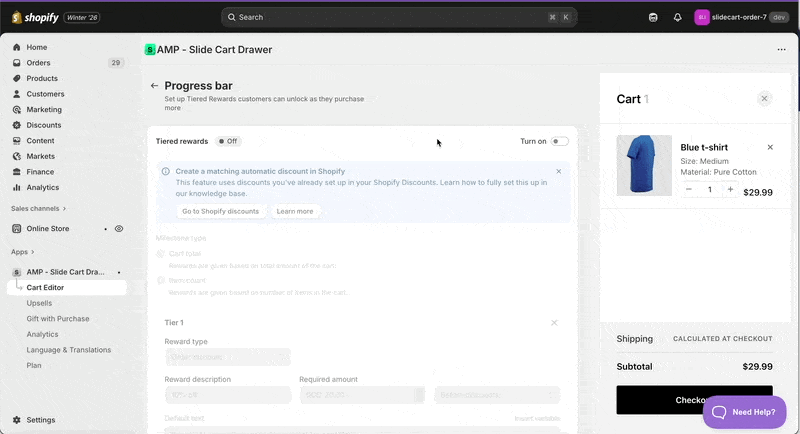
Task: Click the top Search field
Action: click(399, 17)
